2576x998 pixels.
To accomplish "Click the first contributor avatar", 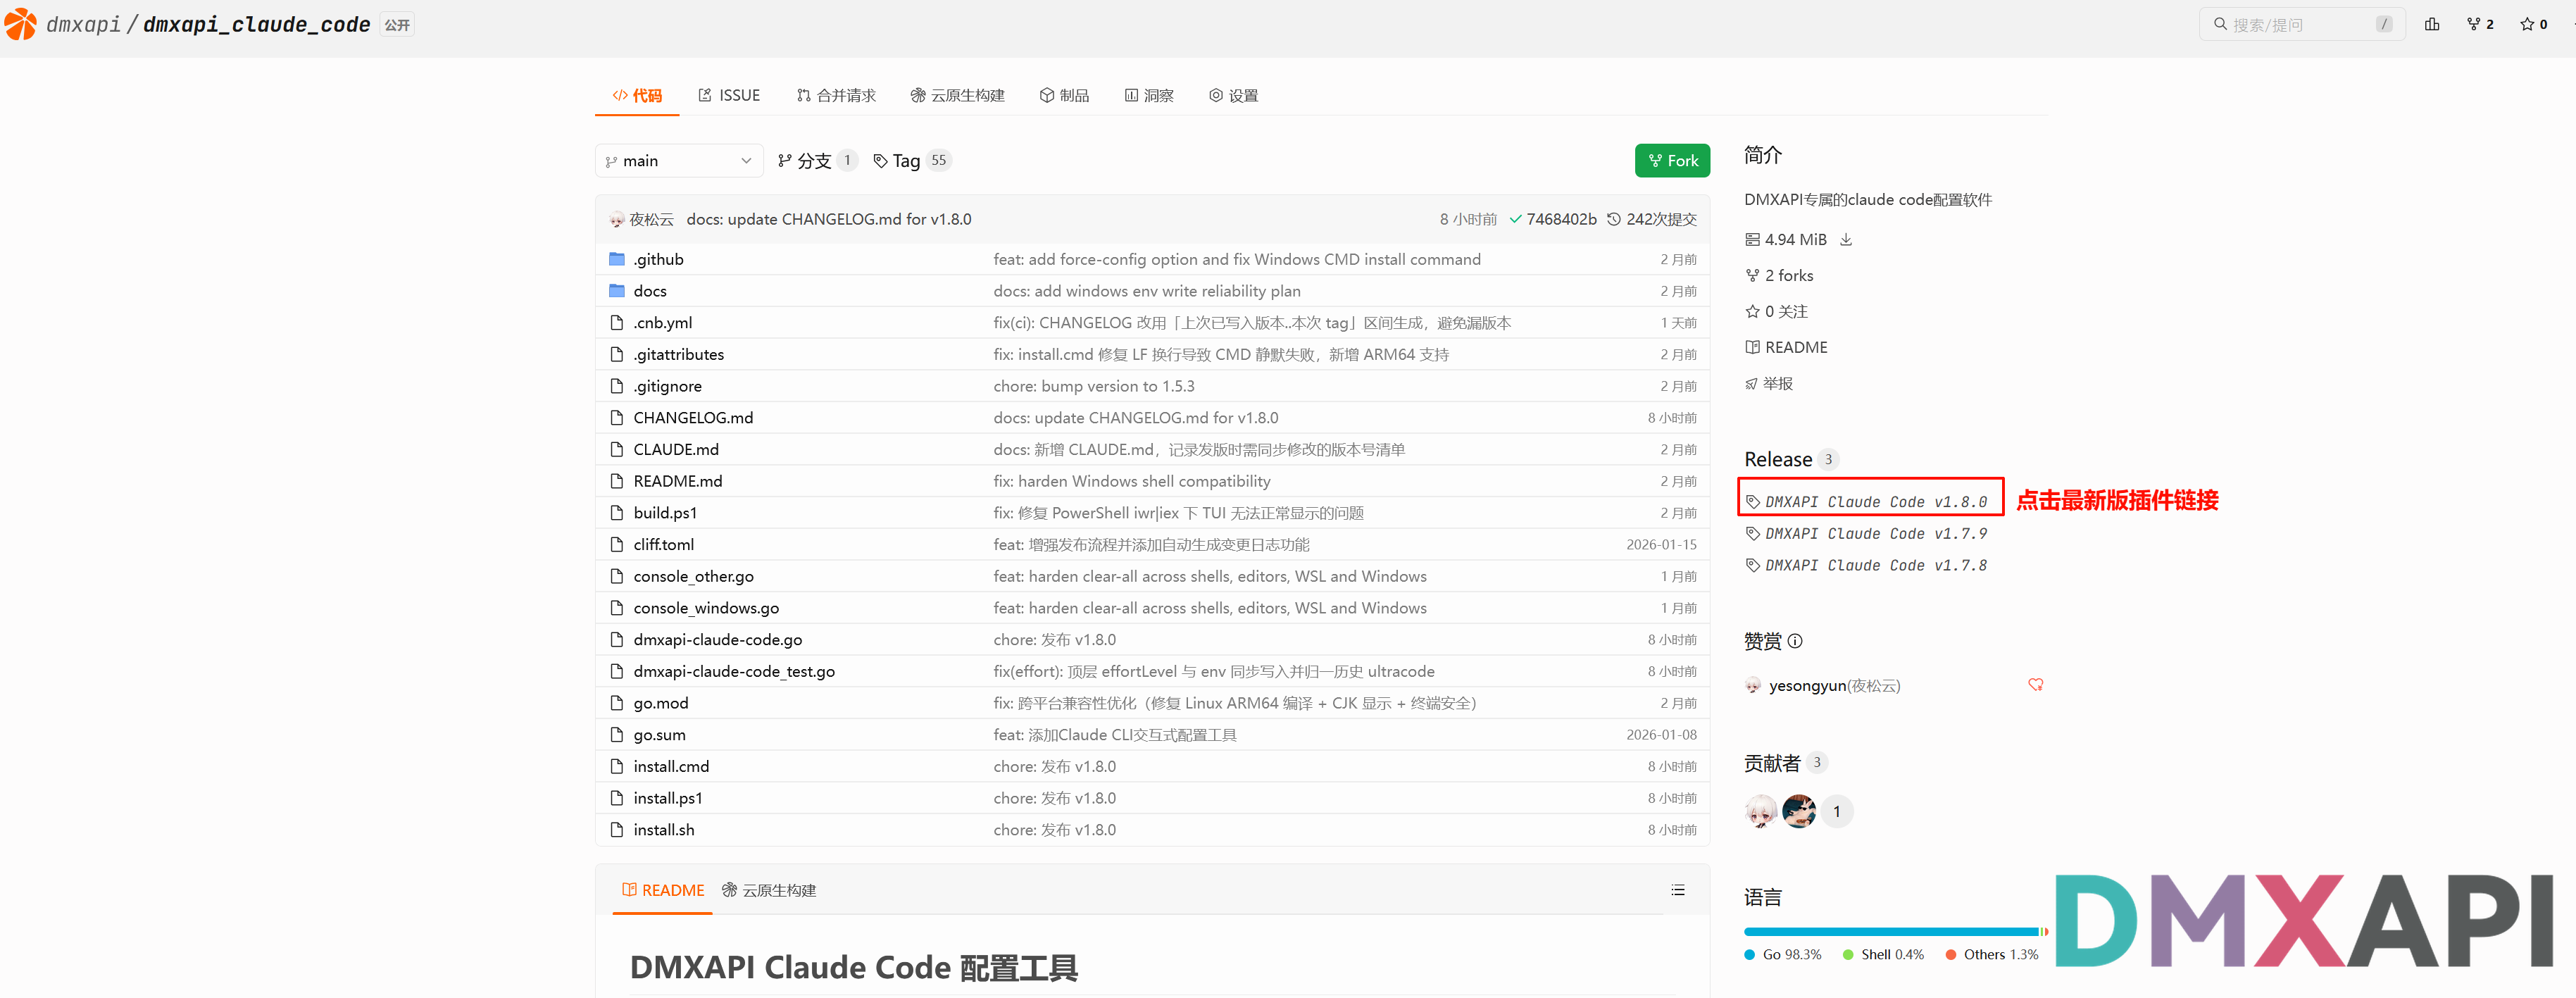I will coord(1761,811).
